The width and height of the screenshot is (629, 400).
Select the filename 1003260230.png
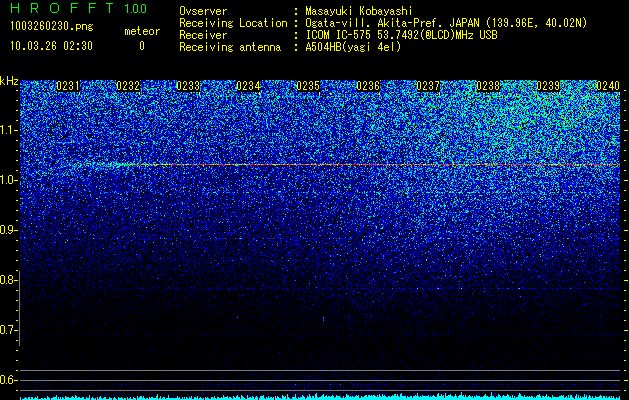tap(52, 26)
